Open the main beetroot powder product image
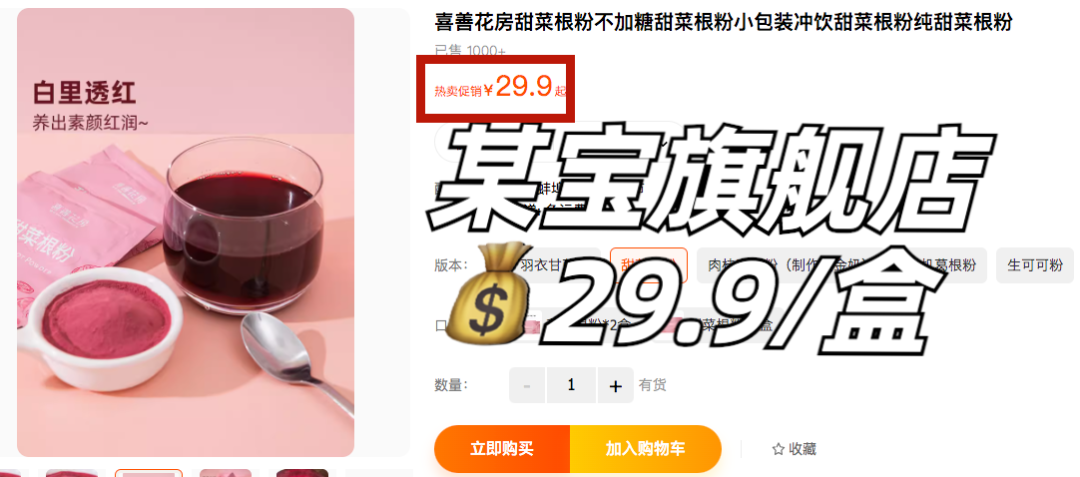 coord(185,232)
